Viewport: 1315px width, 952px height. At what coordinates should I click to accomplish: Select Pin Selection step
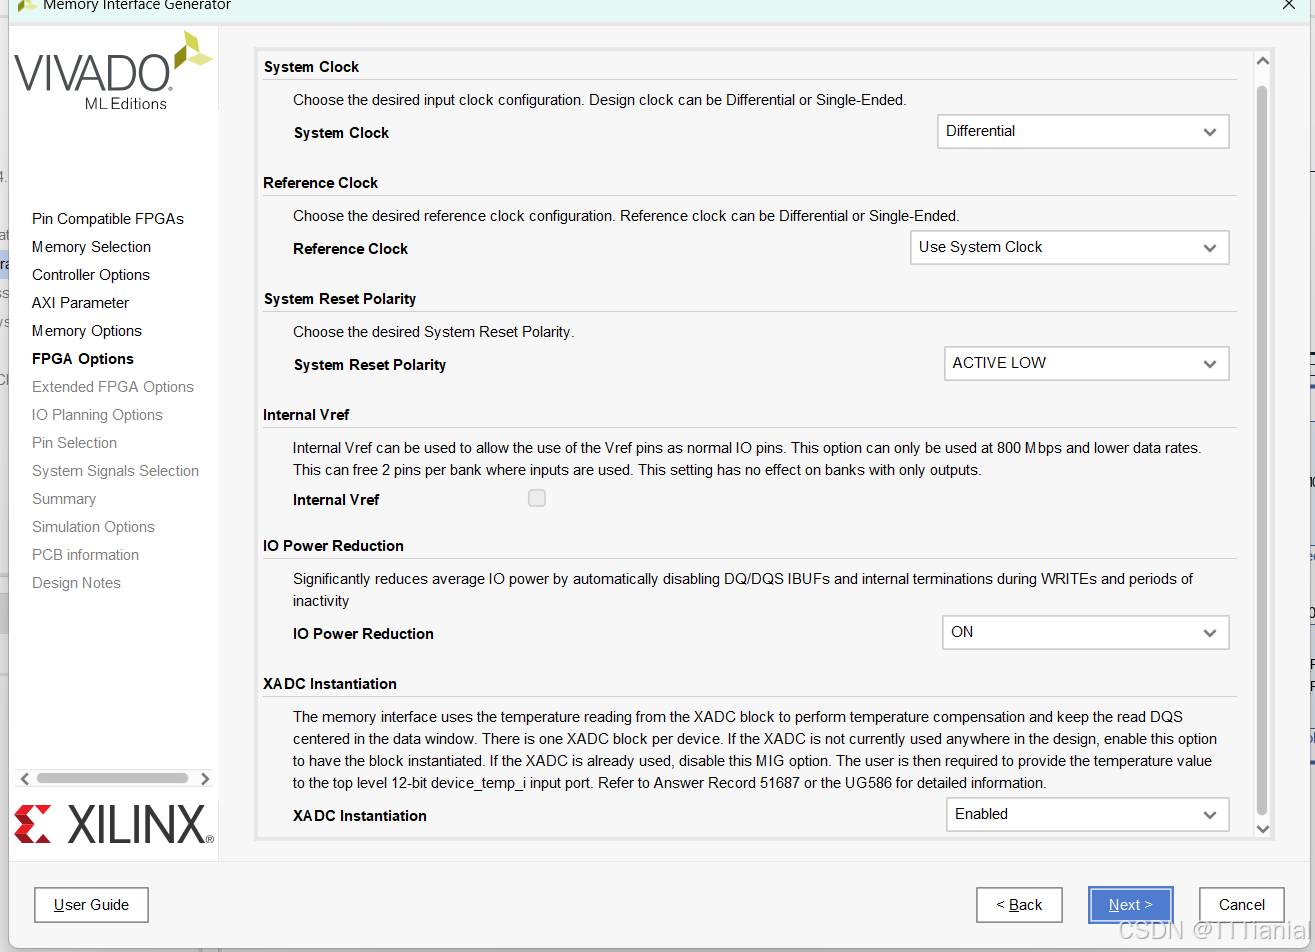click(74, 443)
